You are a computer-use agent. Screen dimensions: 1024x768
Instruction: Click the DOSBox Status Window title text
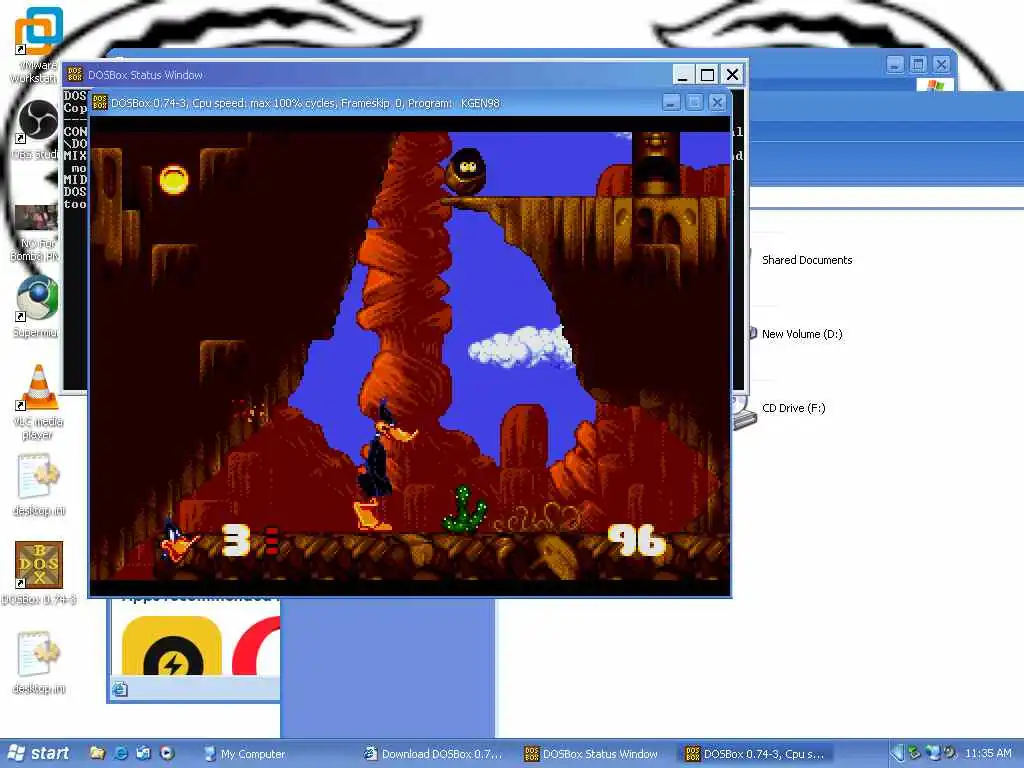click(145, 75)
